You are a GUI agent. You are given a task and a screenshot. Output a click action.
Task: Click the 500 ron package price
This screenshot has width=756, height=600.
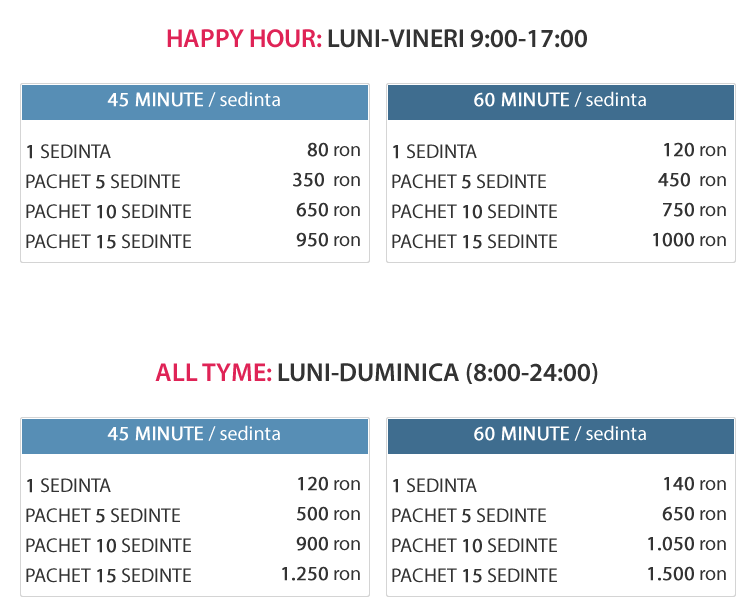pyautogui.click(x=328, y=514)
